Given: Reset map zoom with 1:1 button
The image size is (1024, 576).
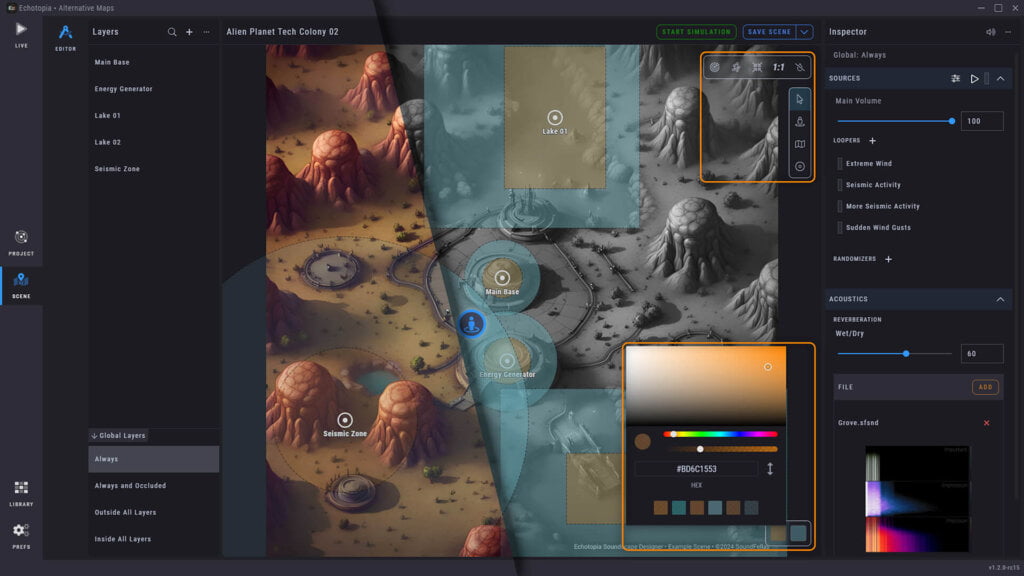Looking at the screenshot, I should tap(779, 67).
